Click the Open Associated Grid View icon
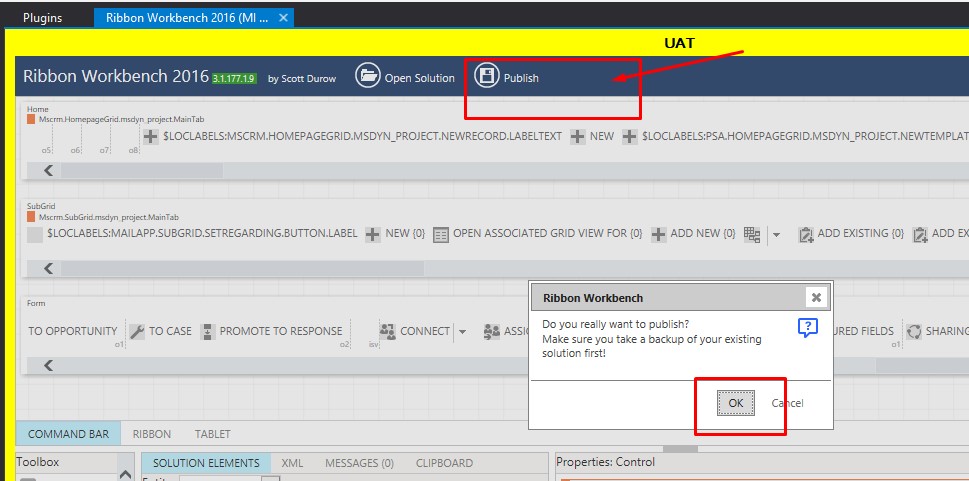This screenshot has height=481, width=969. click(441, 234)
